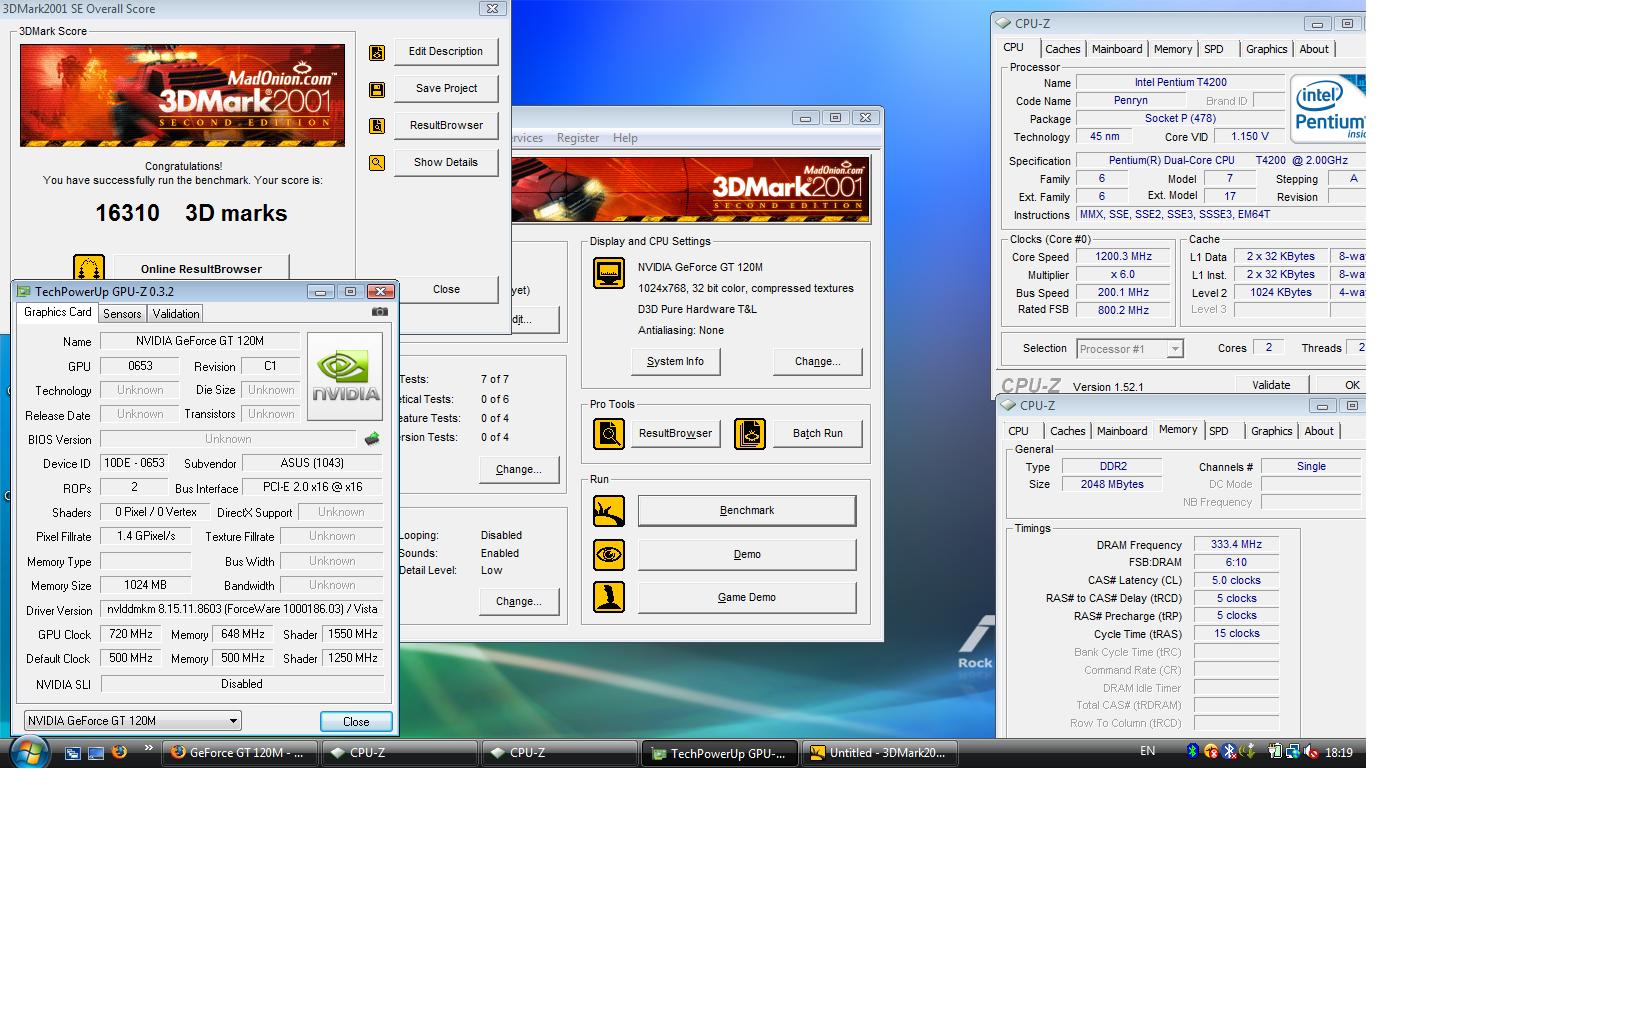Open the Graphics tab in top CPU-Z
This screenshot has height=1029, width=1647.
(x=1267, y=49)
